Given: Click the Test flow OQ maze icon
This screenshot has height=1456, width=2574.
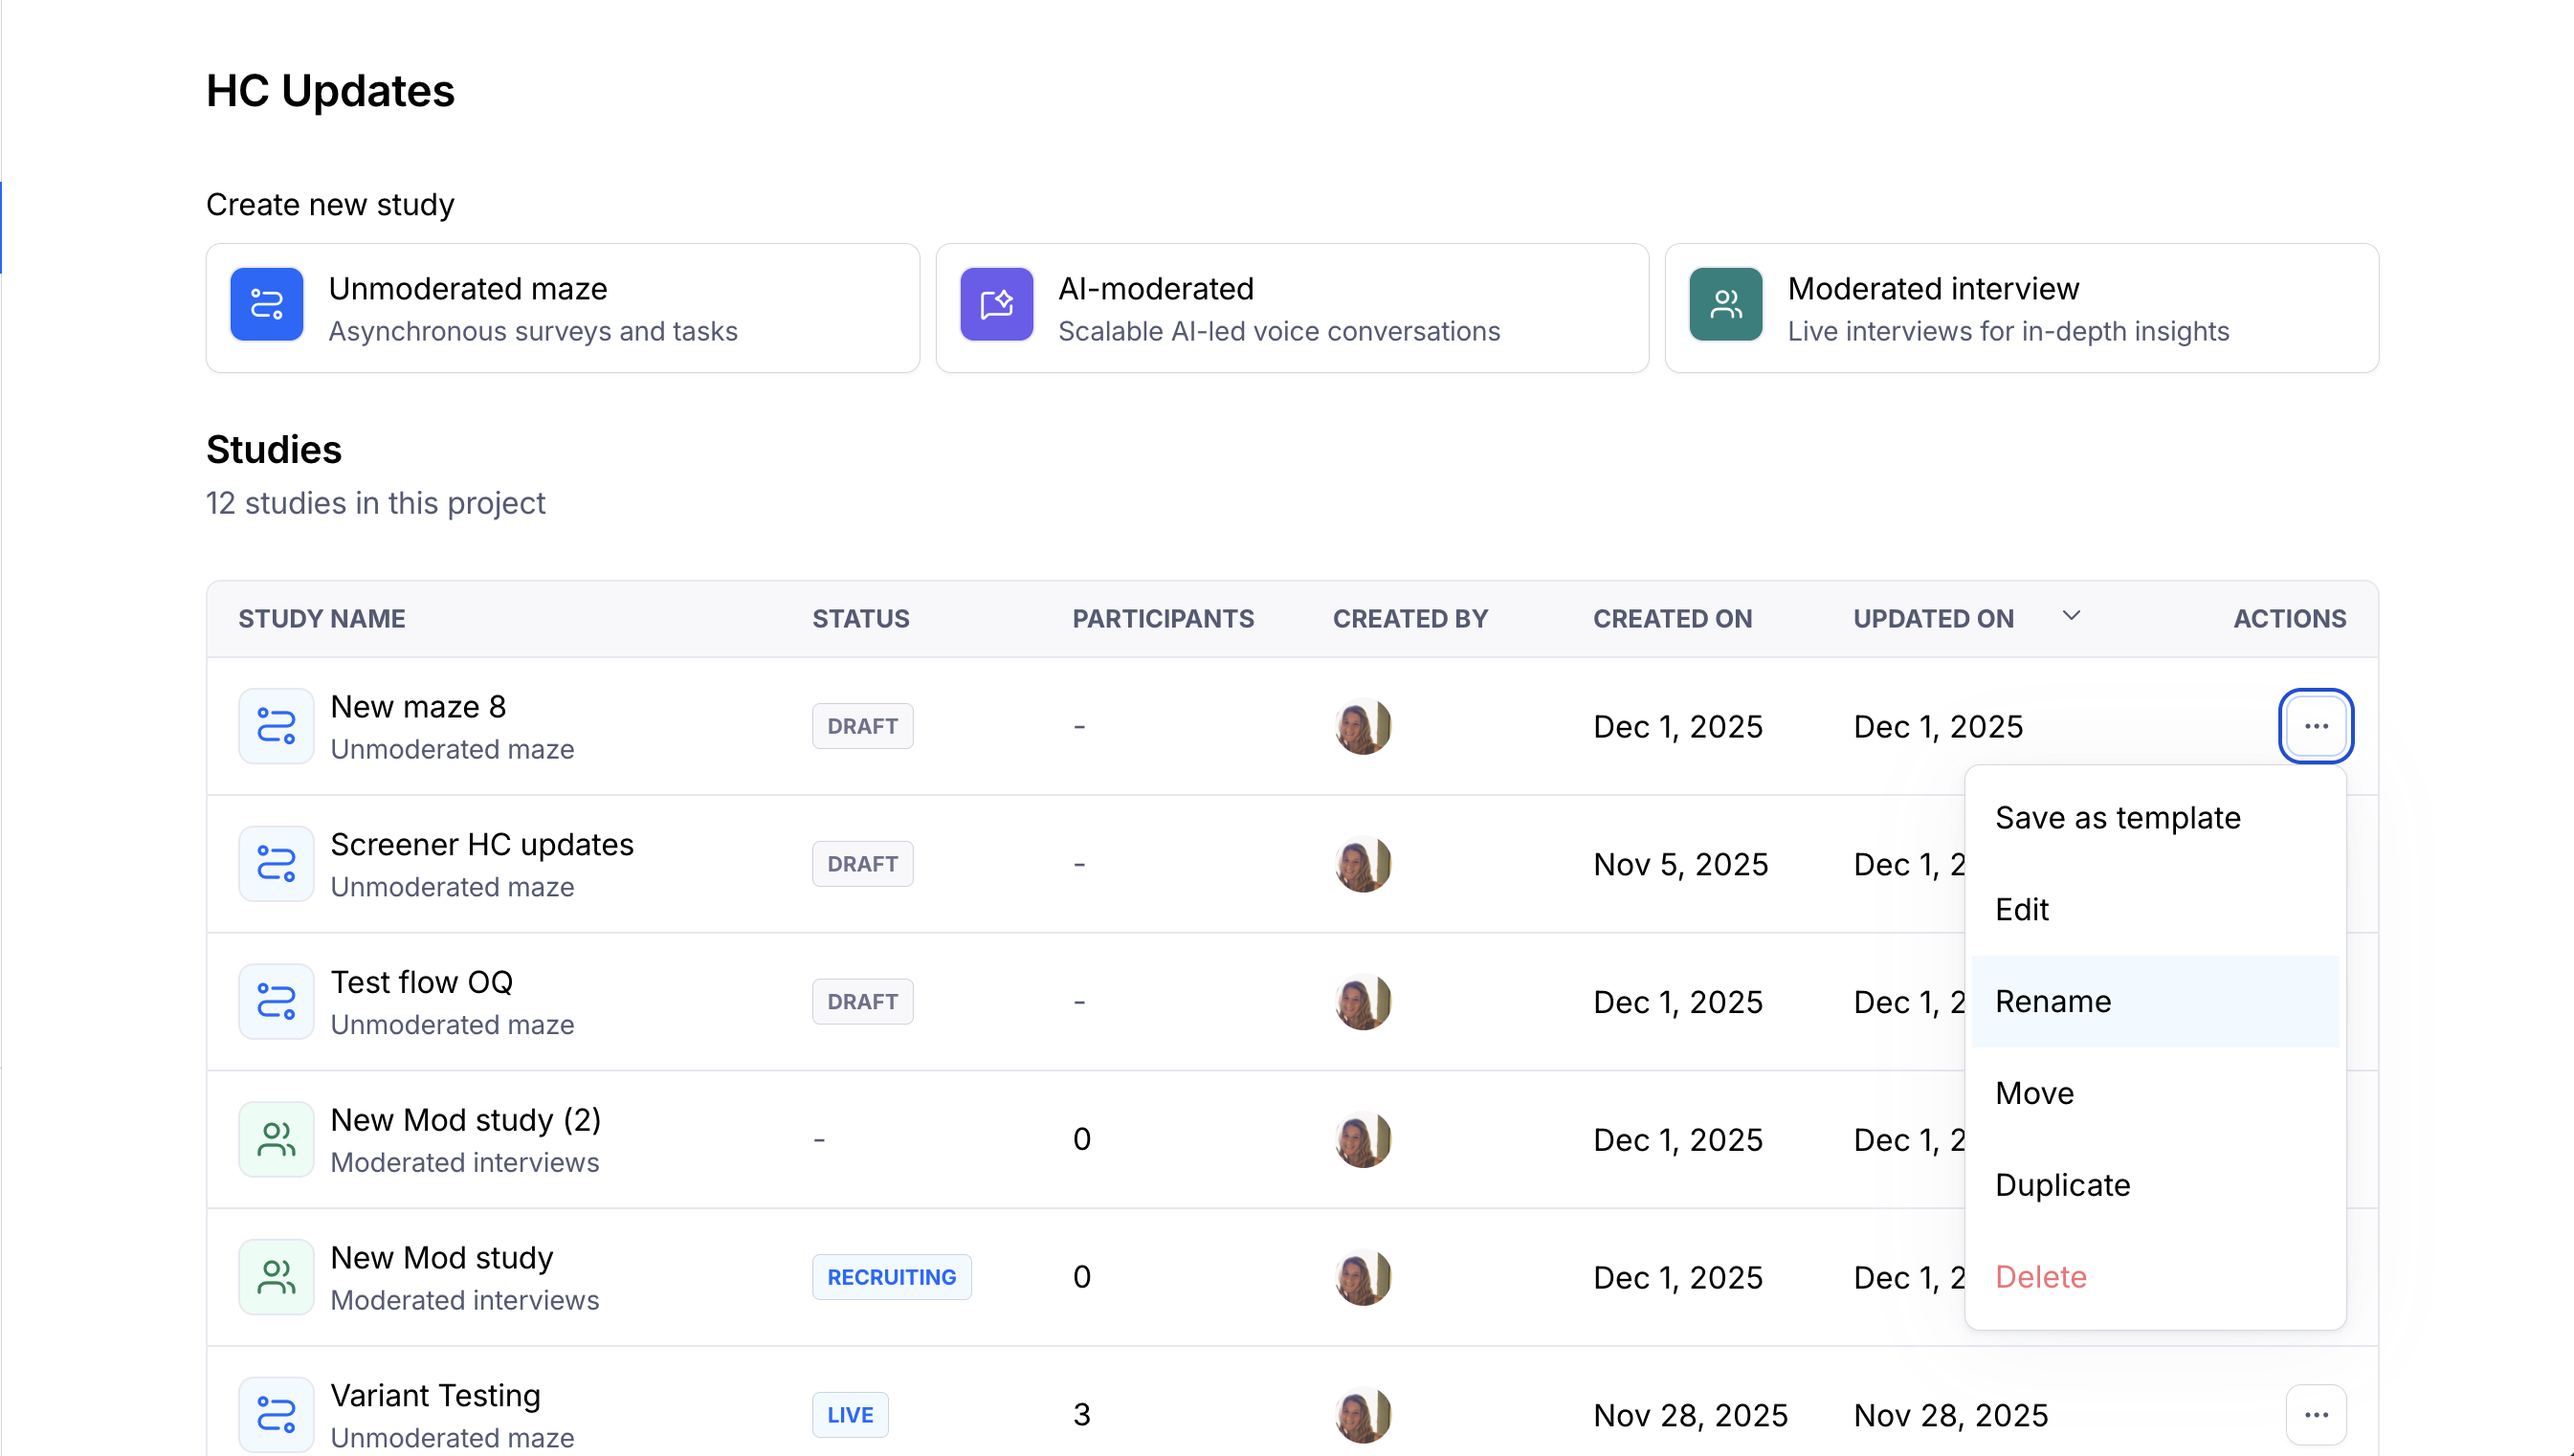Looking at the screenshot, I should tap(276, 1002).
